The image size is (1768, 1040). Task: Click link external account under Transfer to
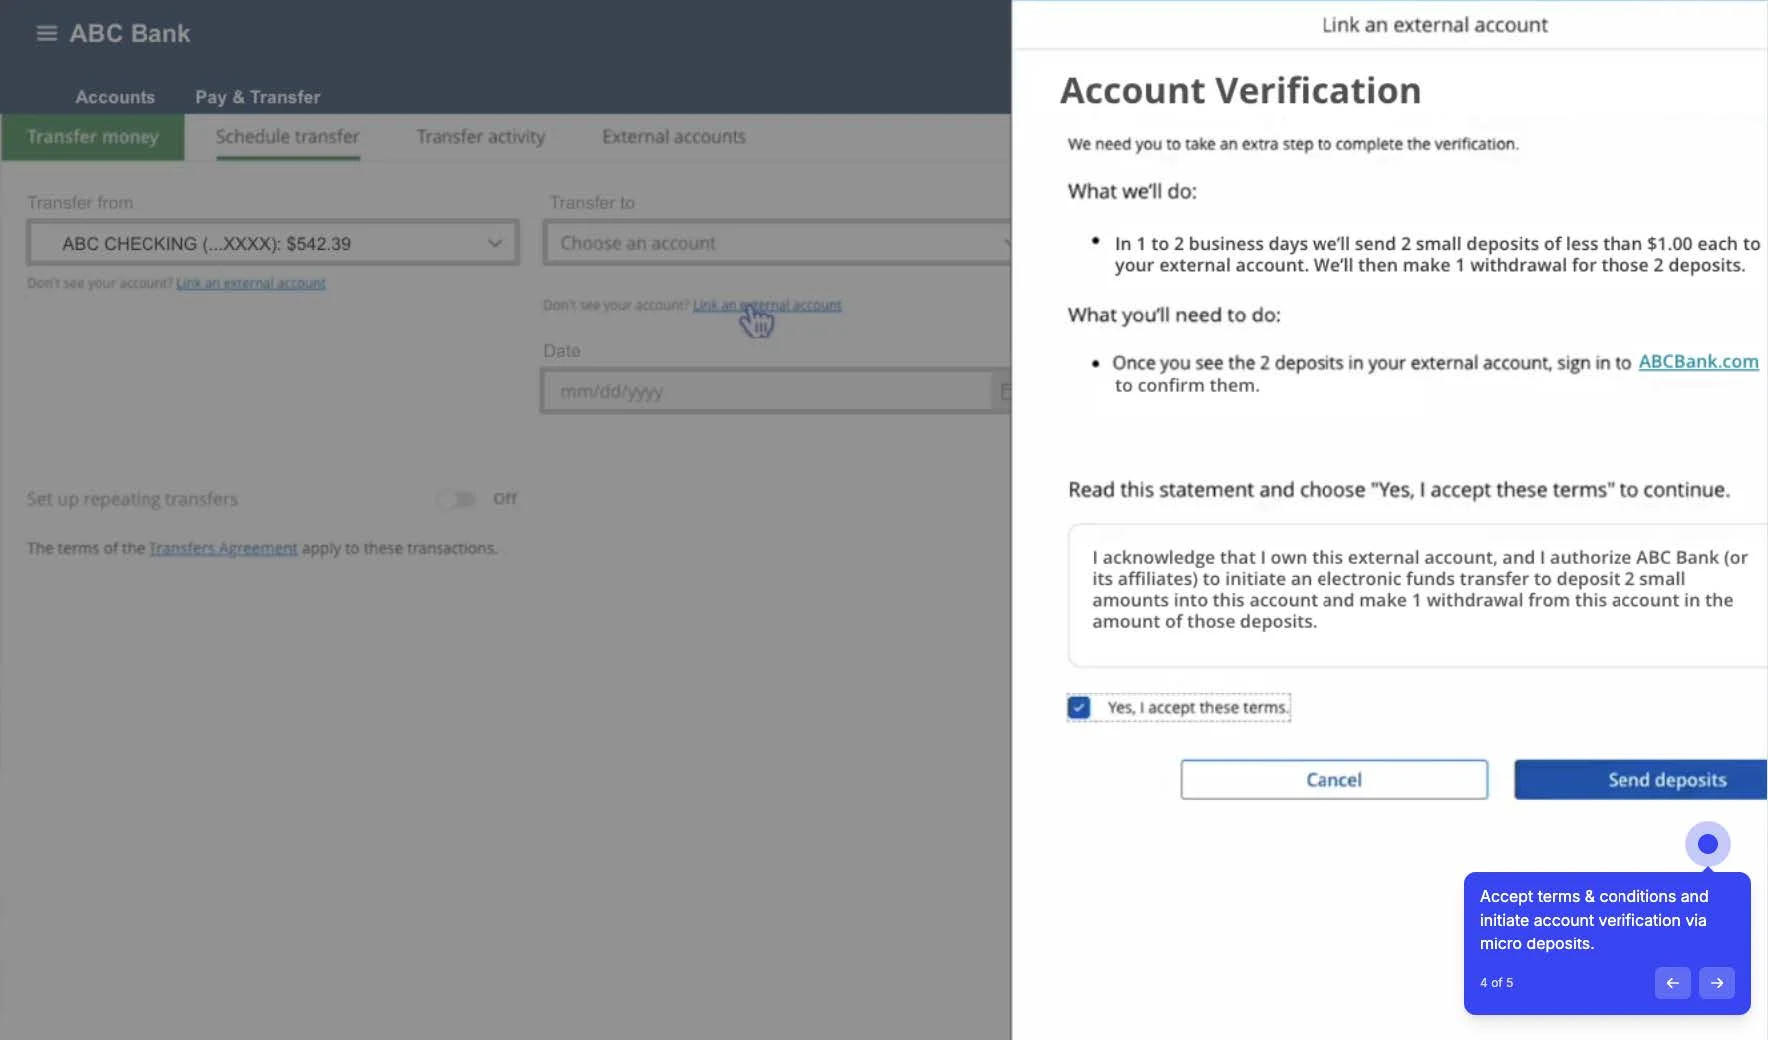point(767,305)
